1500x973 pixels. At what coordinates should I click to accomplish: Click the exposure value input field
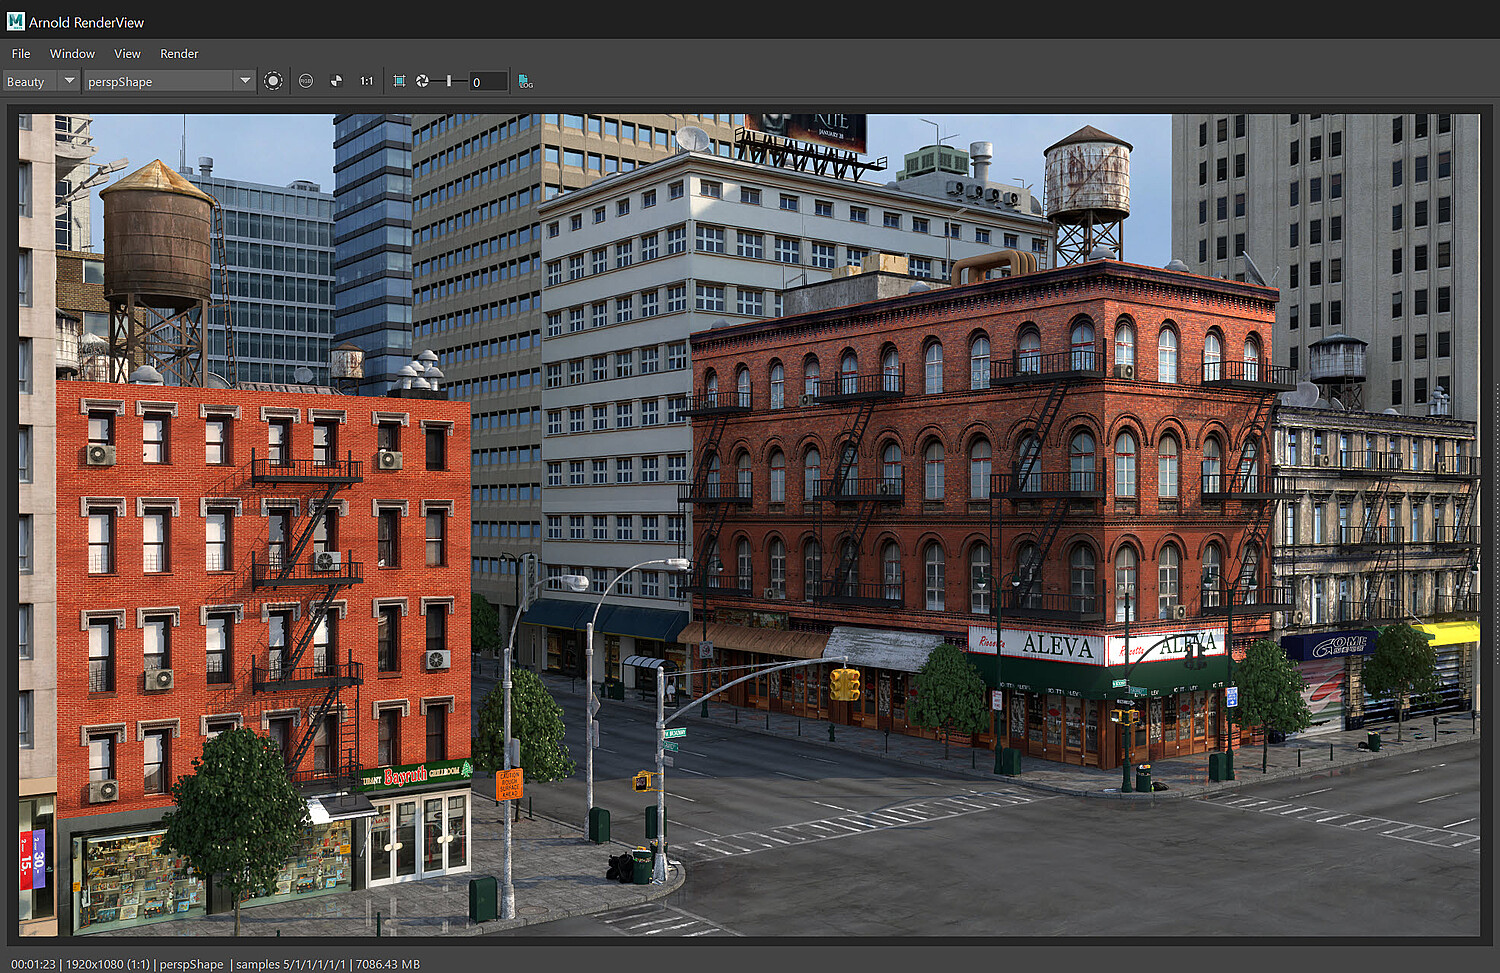pos(488,82)
